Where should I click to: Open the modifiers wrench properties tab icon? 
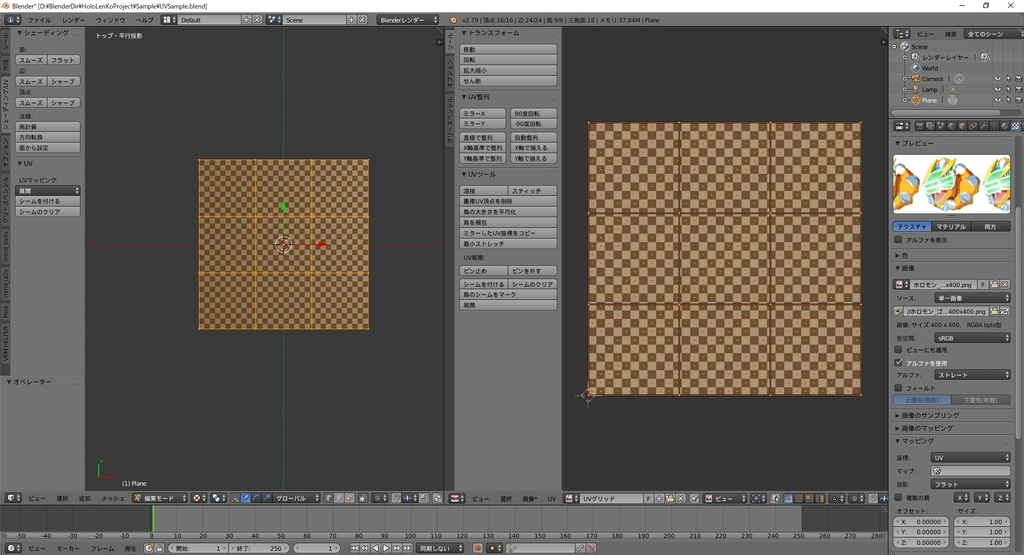click(984, 126)
